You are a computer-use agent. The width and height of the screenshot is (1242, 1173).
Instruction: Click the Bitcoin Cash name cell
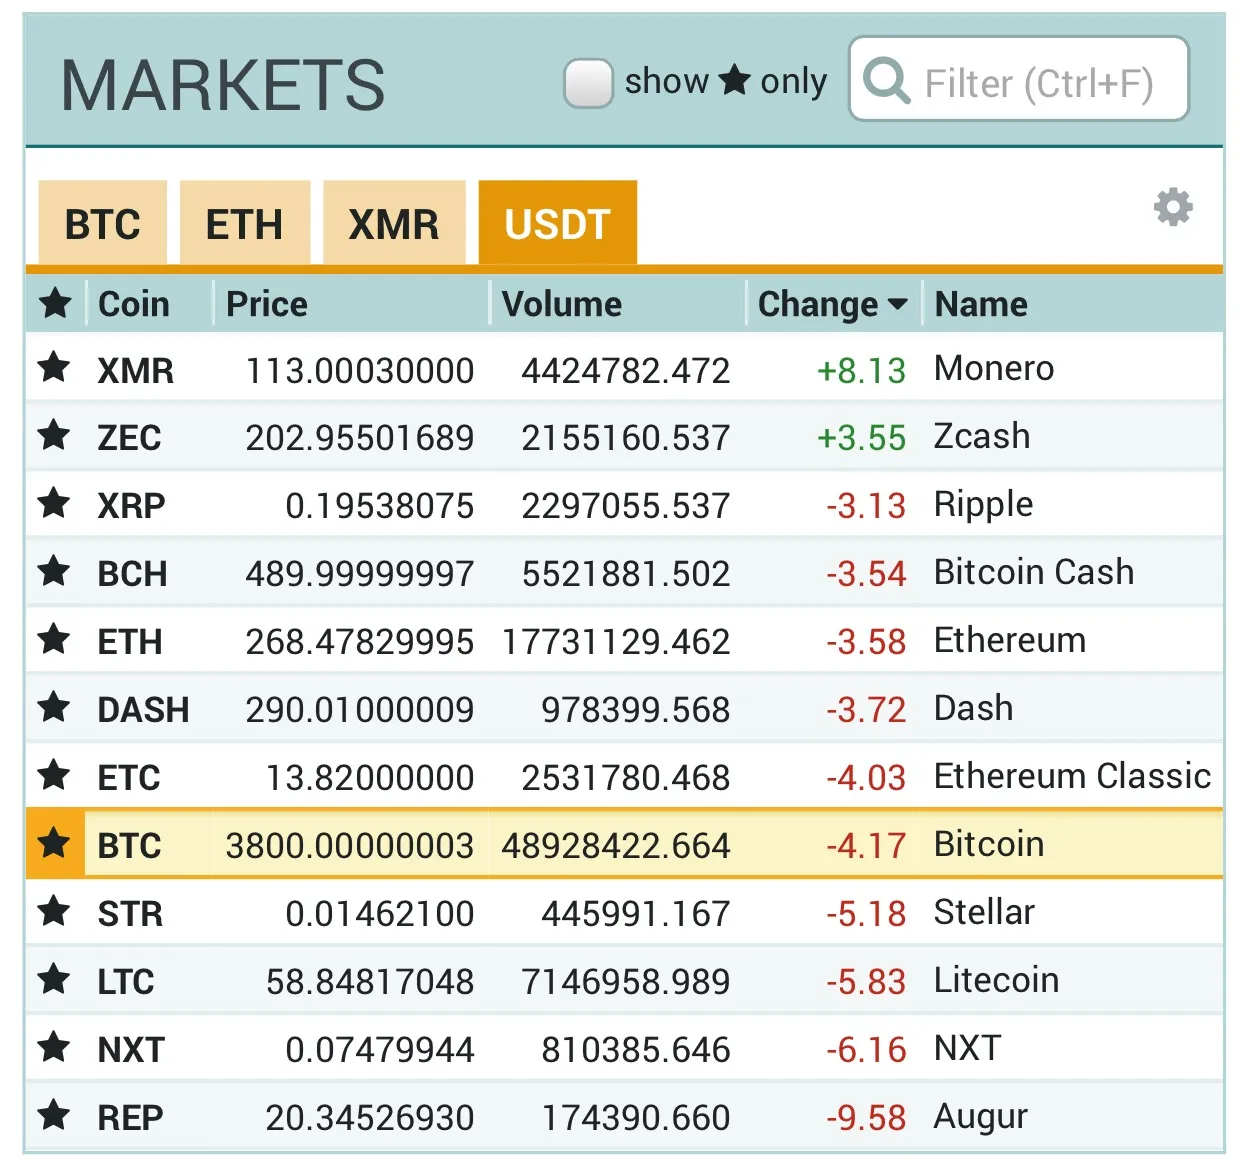point(1034,572)
